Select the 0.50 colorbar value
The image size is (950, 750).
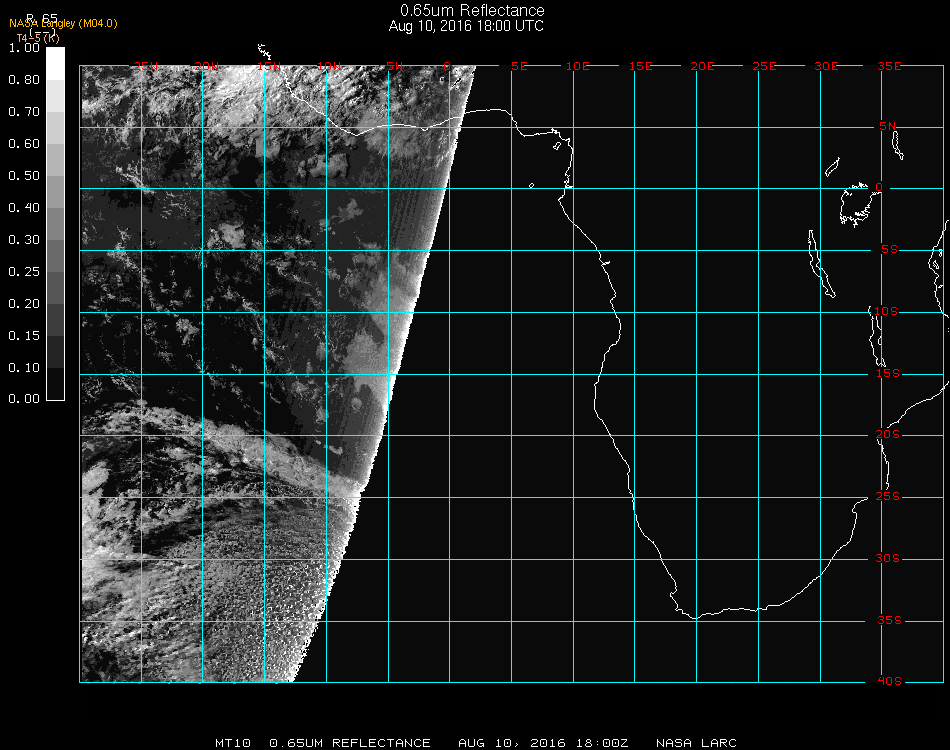click(x=24, y=176)
